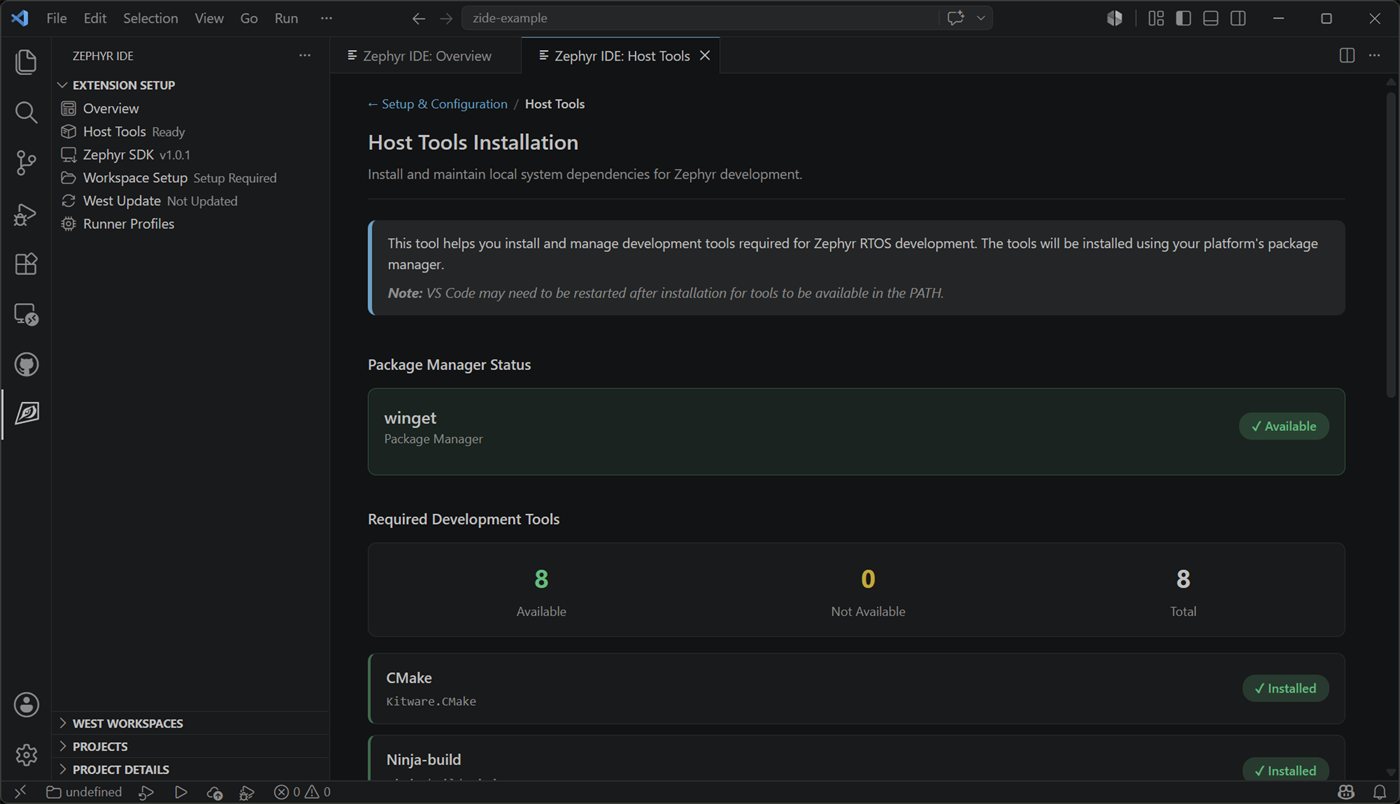Open the overflow menu after Run

click(x=326, y=18)
